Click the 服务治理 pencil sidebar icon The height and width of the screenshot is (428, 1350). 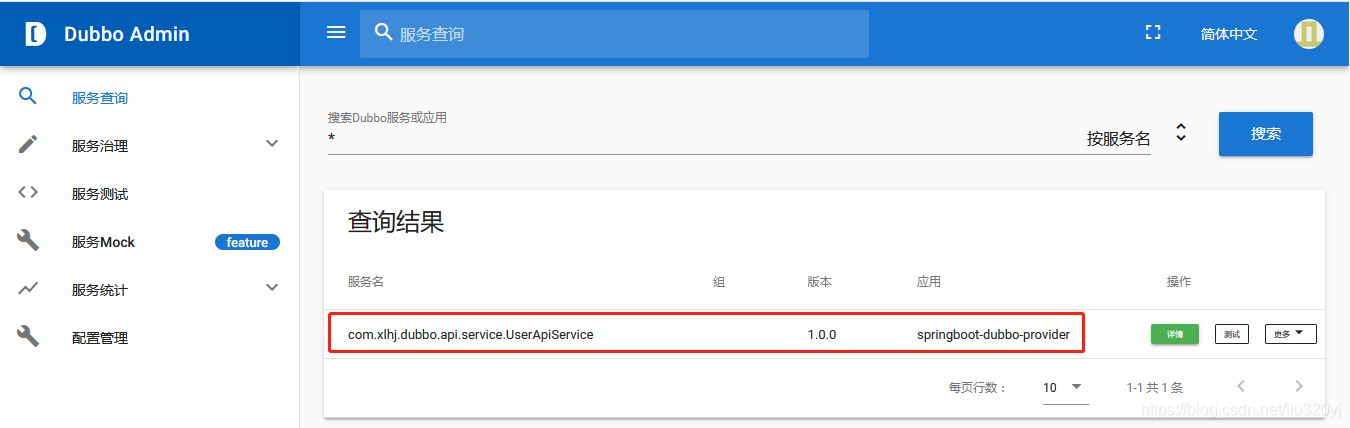(x=28, y=144)
